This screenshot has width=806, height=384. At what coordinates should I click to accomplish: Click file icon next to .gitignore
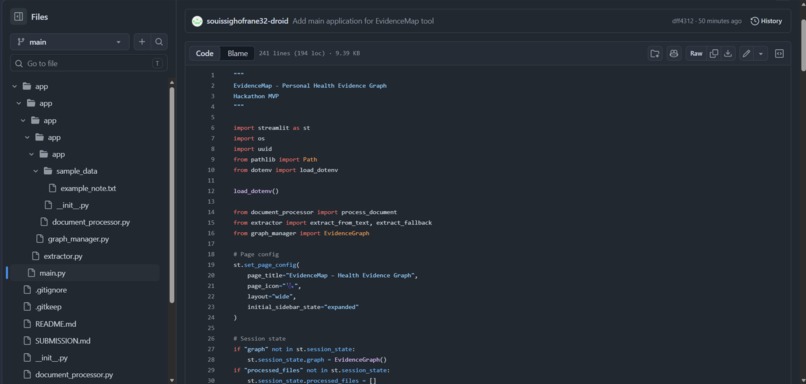click(27, 290)
